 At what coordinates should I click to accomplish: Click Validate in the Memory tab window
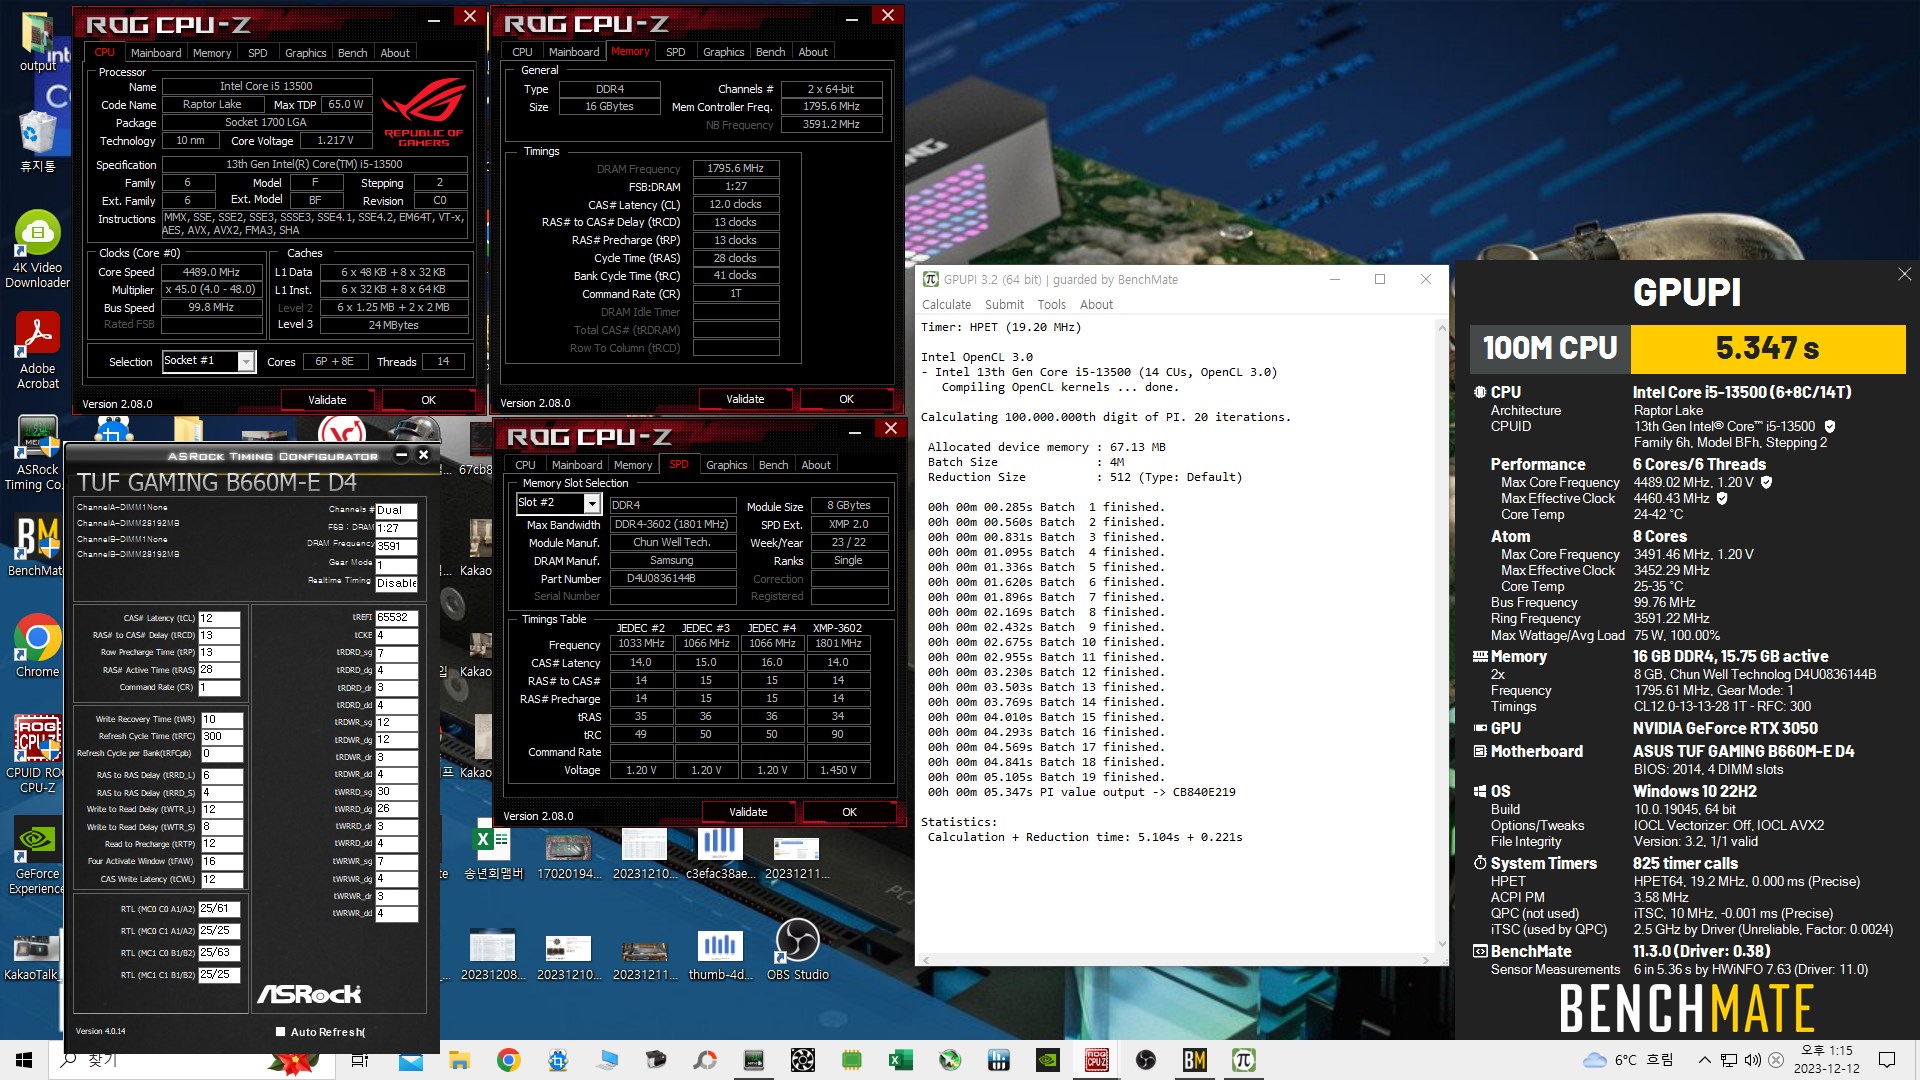[745, 399]
